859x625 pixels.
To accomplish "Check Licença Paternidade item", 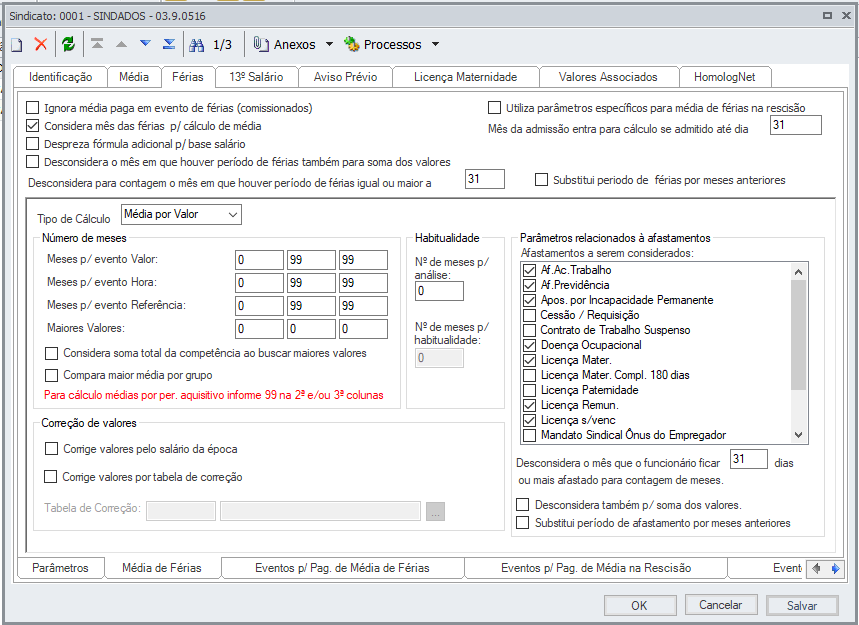I will click(529, 390).
